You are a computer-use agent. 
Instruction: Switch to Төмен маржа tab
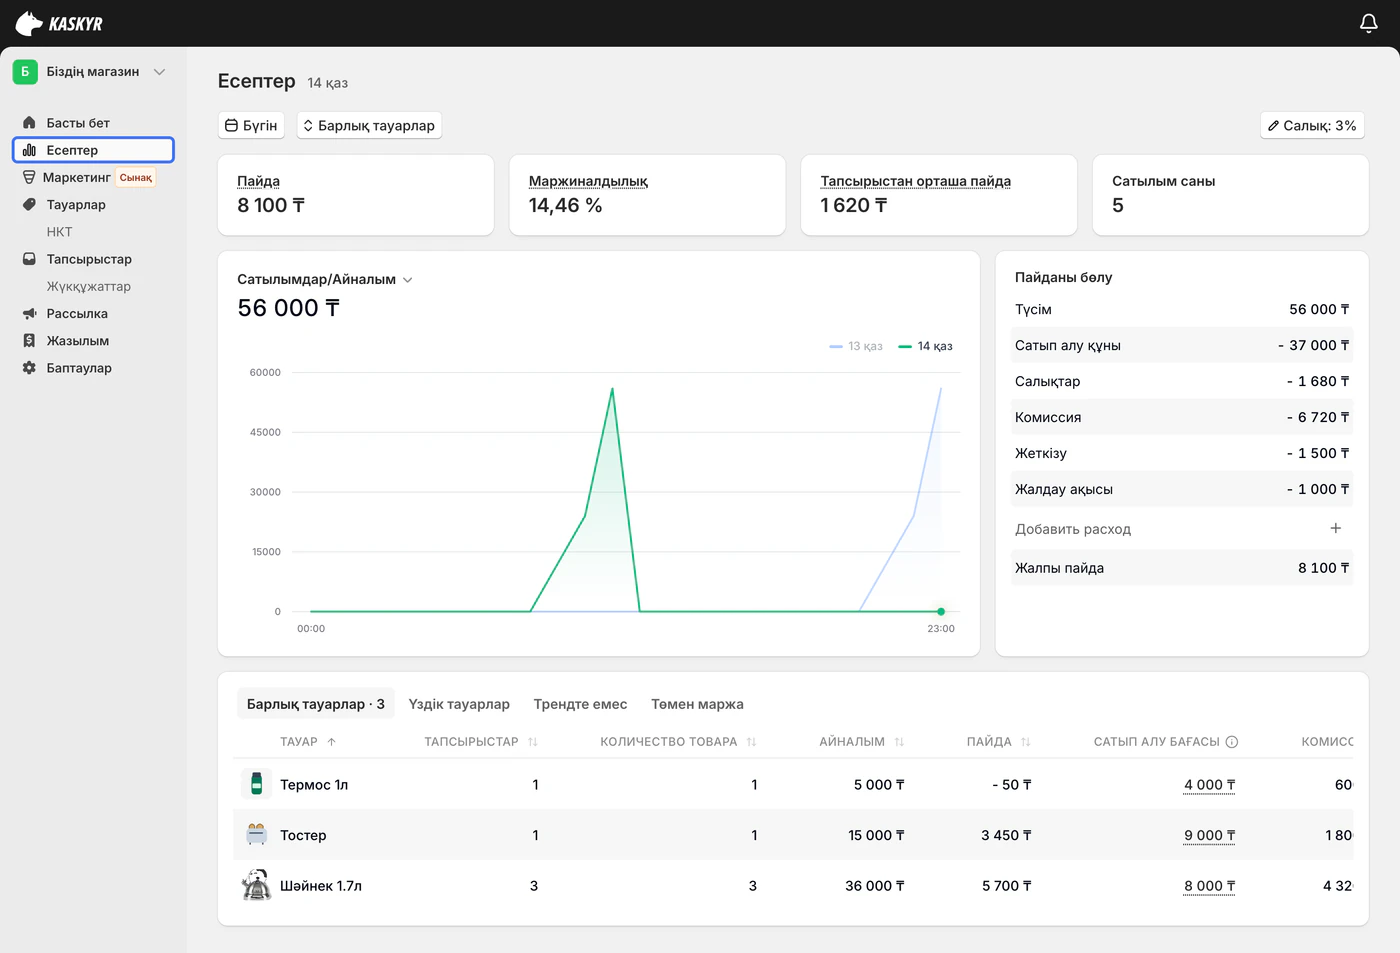(x=697, y=704)
